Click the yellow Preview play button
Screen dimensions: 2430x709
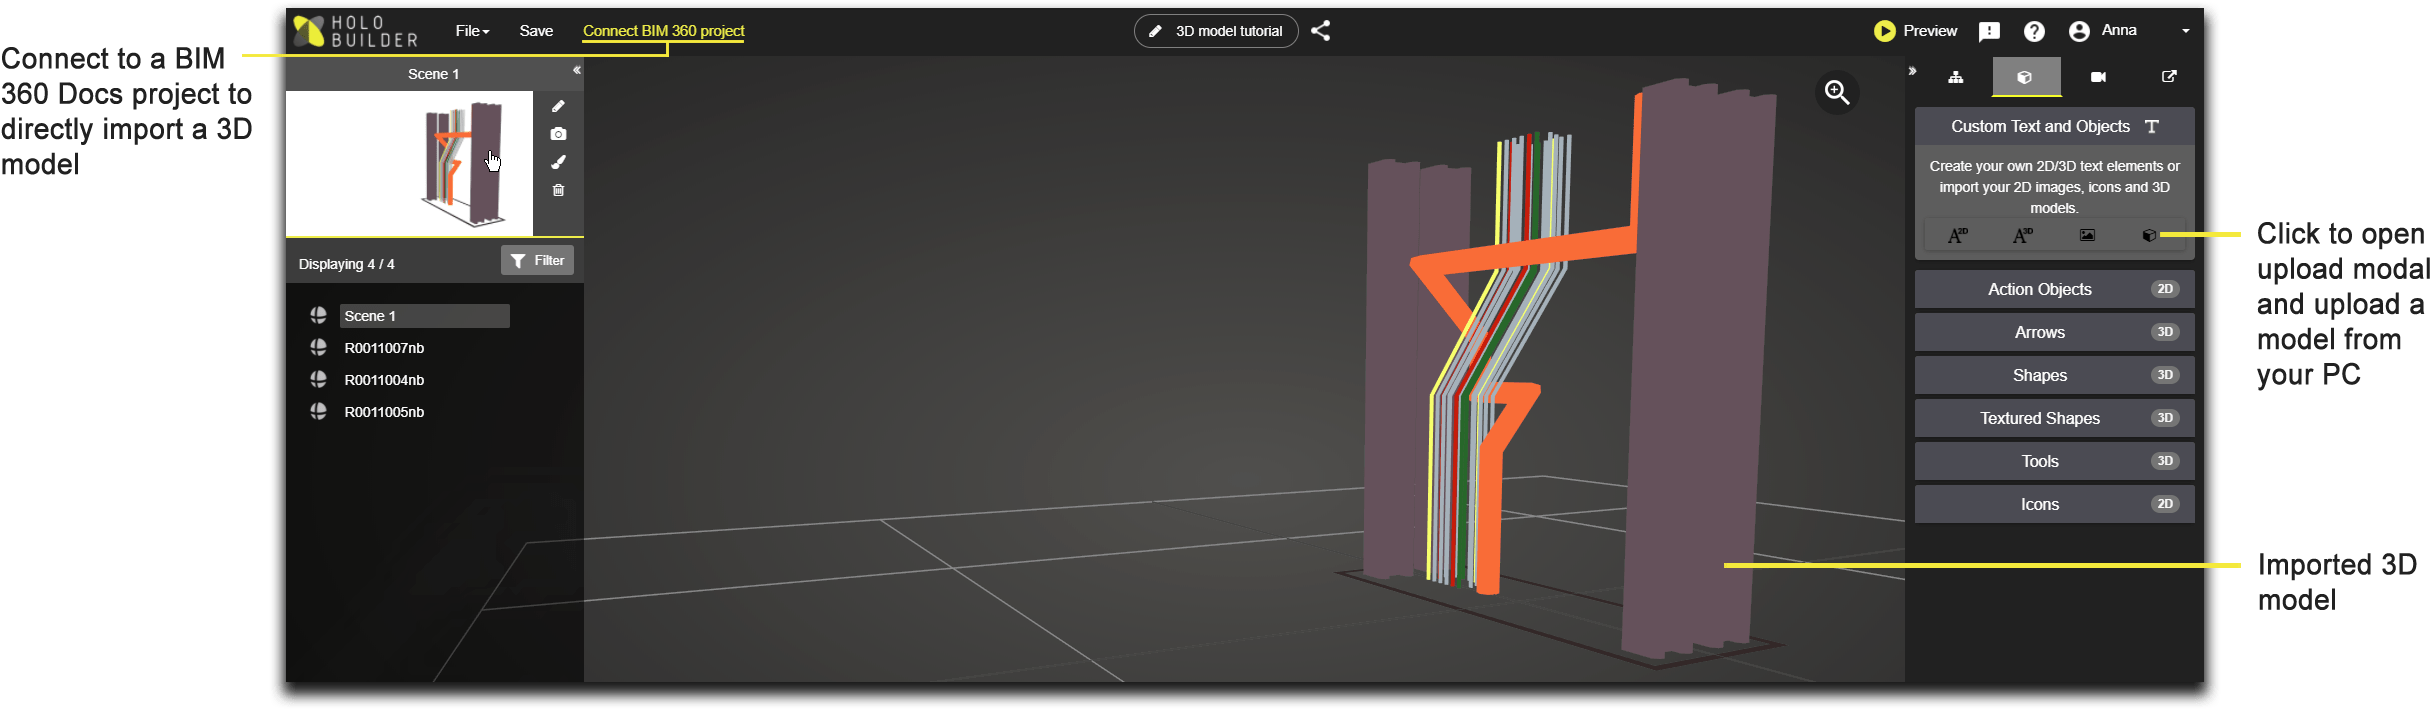1884,31
